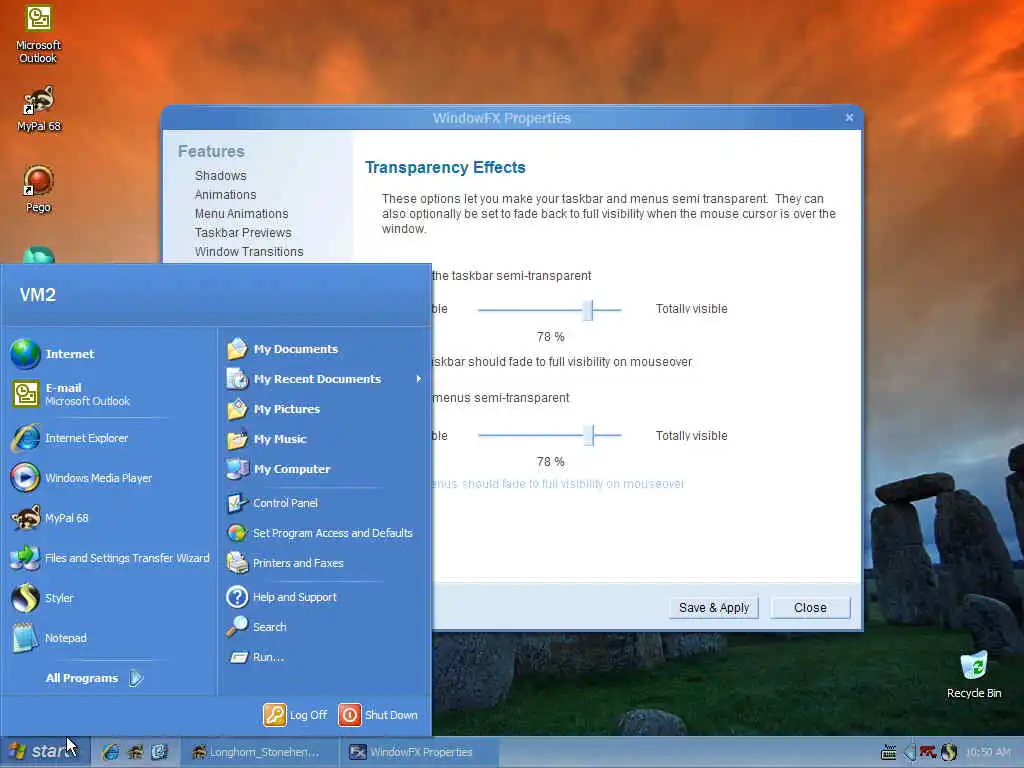The height and width of the screenshot is (768, 1024).
Task: Open Help and Support
Action: point(281,597)
